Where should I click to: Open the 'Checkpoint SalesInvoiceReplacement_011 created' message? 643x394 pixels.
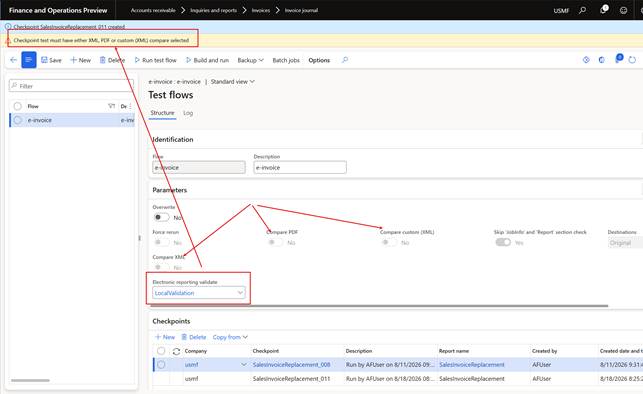coord(69,27)
